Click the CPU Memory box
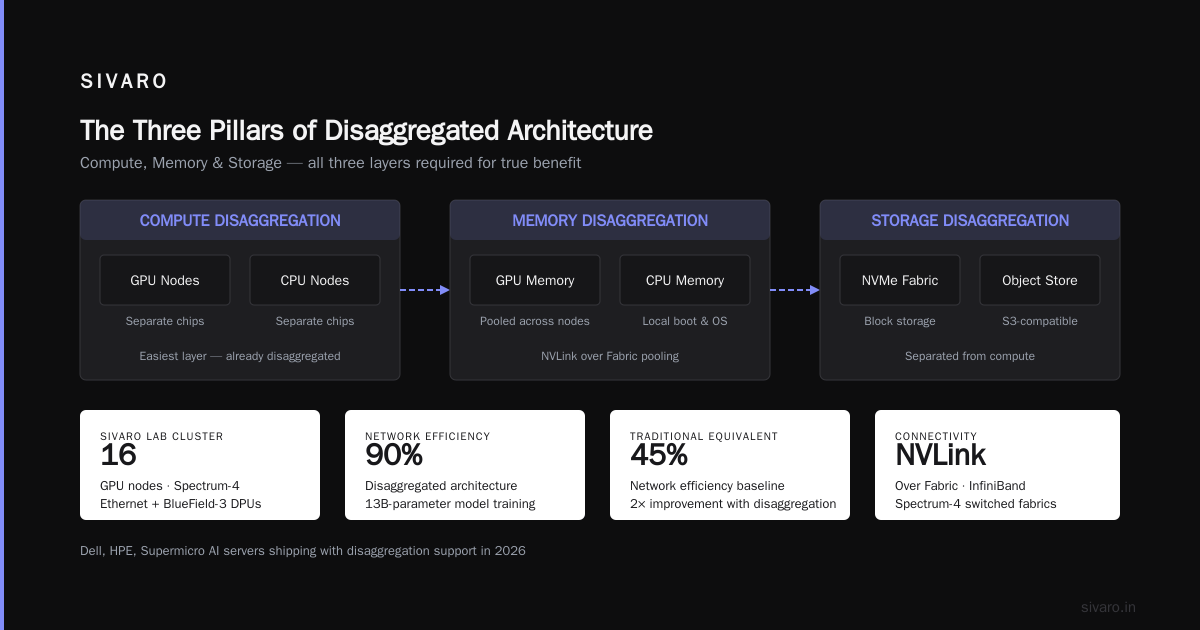 (x=685, y=280)
